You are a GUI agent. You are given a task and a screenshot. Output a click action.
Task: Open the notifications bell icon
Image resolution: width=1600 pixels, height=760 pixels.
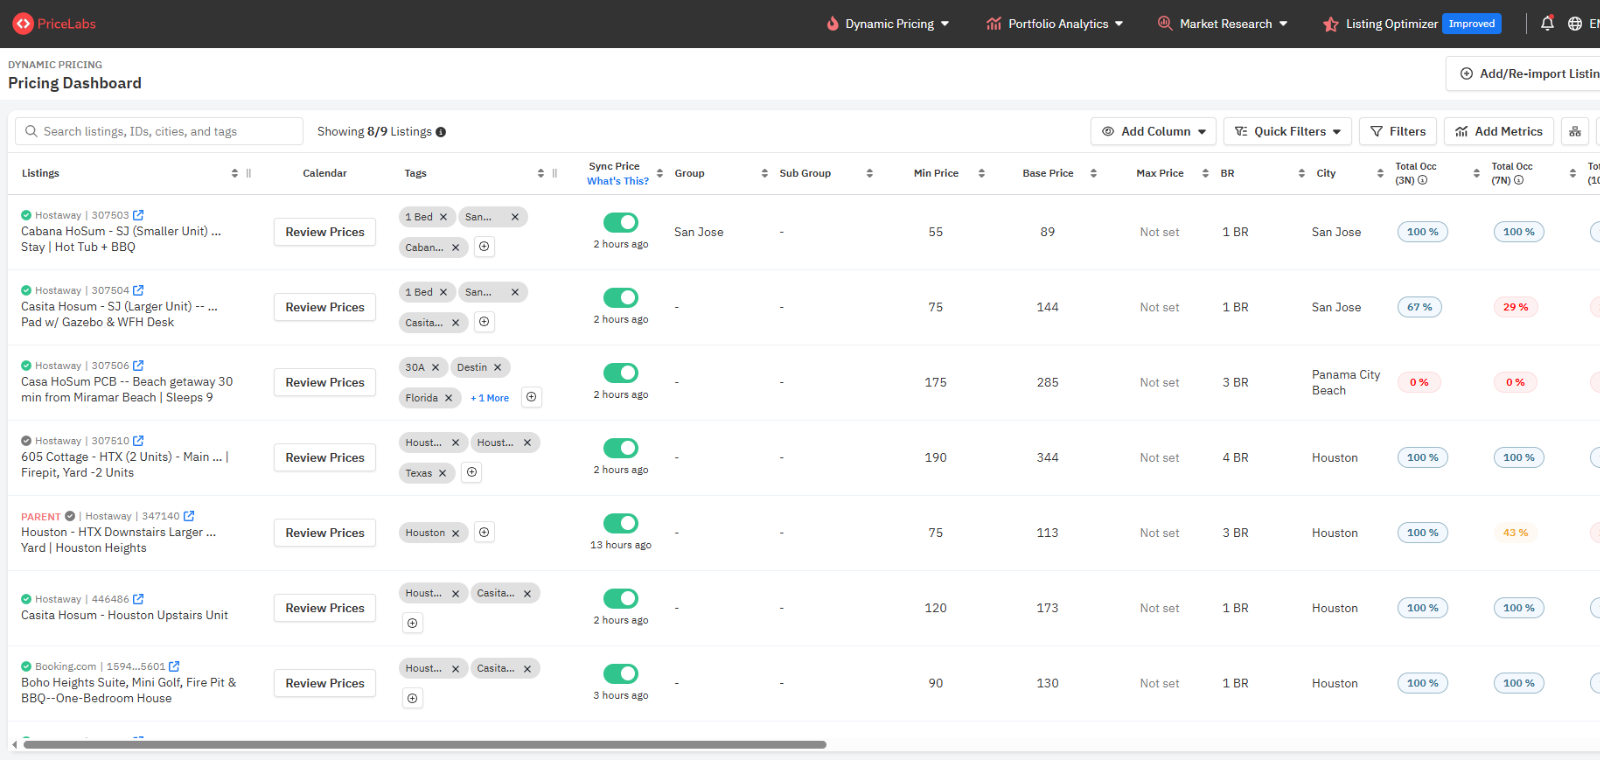tap(1547, 23)
